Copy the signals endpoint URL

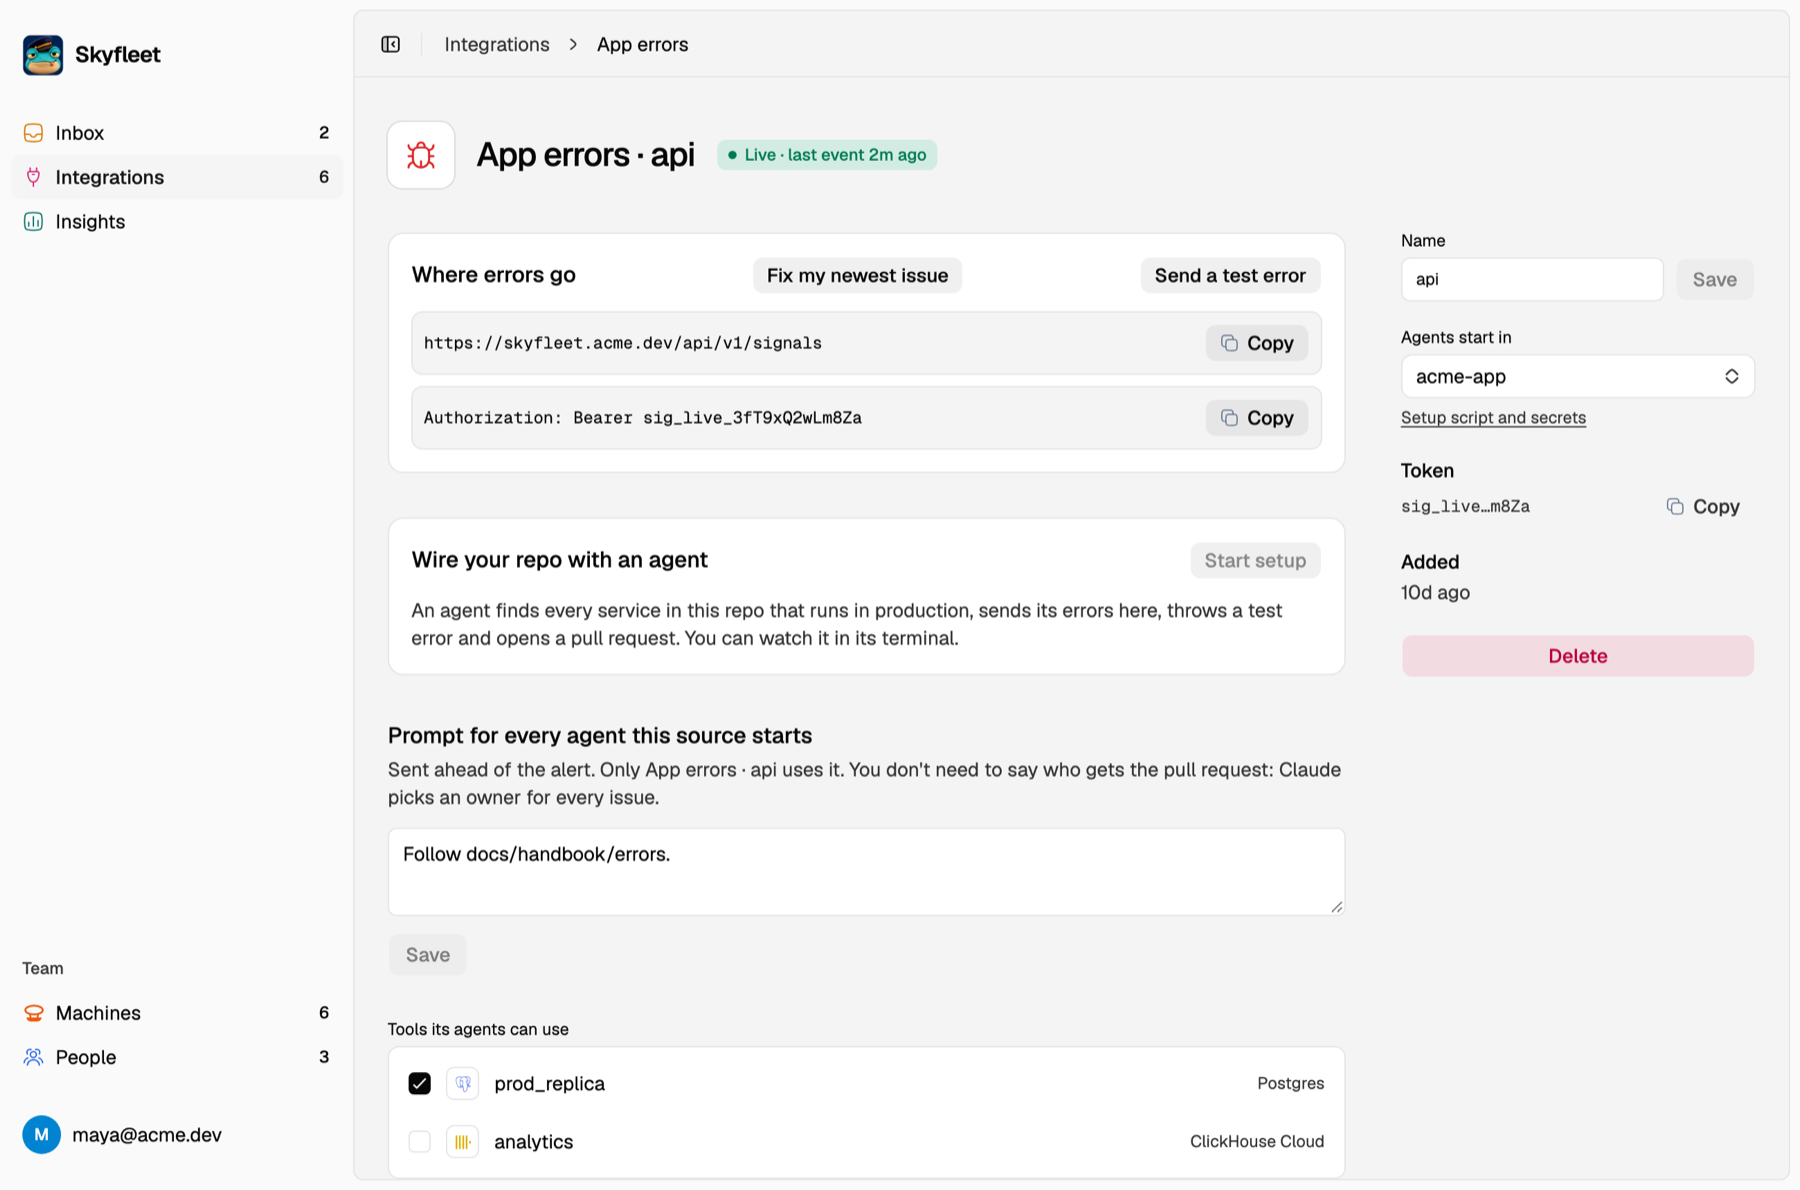point(1257,343)
